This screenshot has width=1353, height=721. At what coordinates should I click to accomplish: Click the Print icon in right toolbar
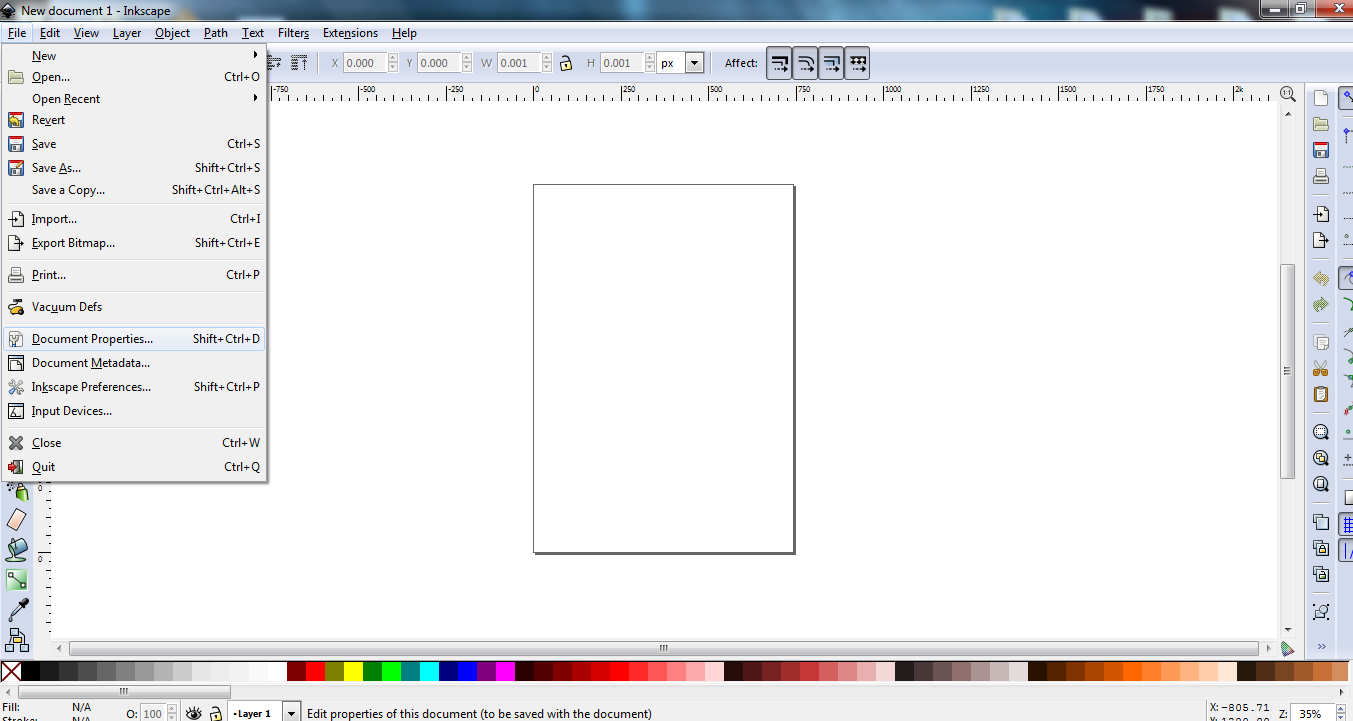1321,176
